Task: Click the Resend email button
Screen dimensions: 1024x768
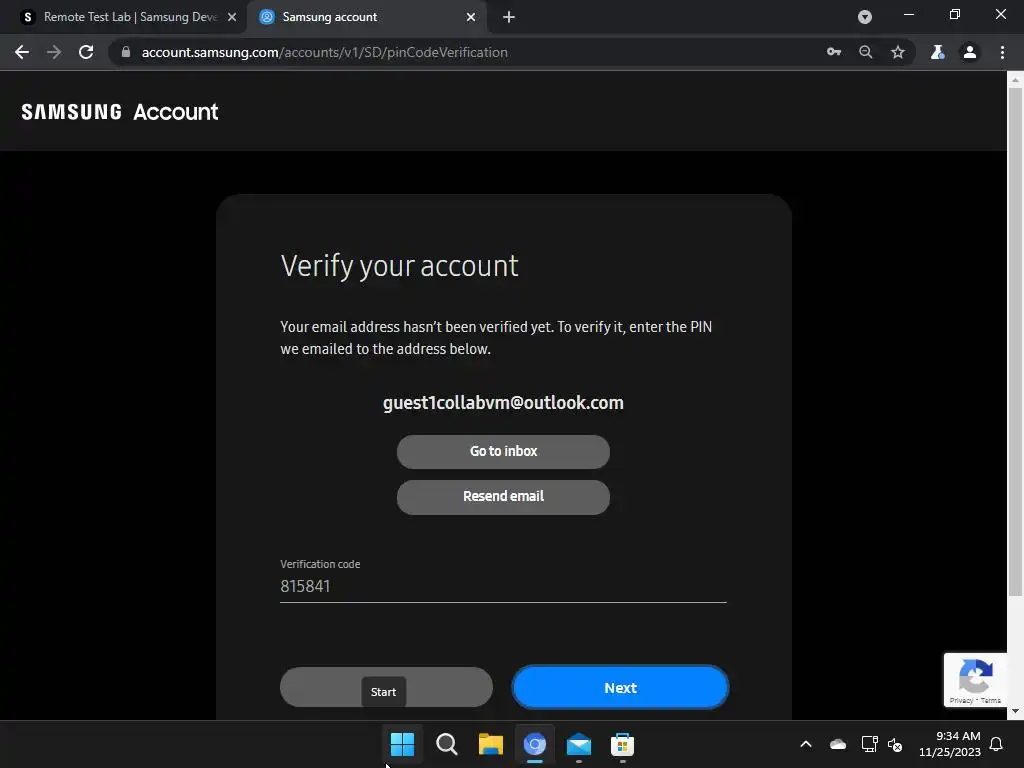Action: pyautogui.click(x=504, y=497)
